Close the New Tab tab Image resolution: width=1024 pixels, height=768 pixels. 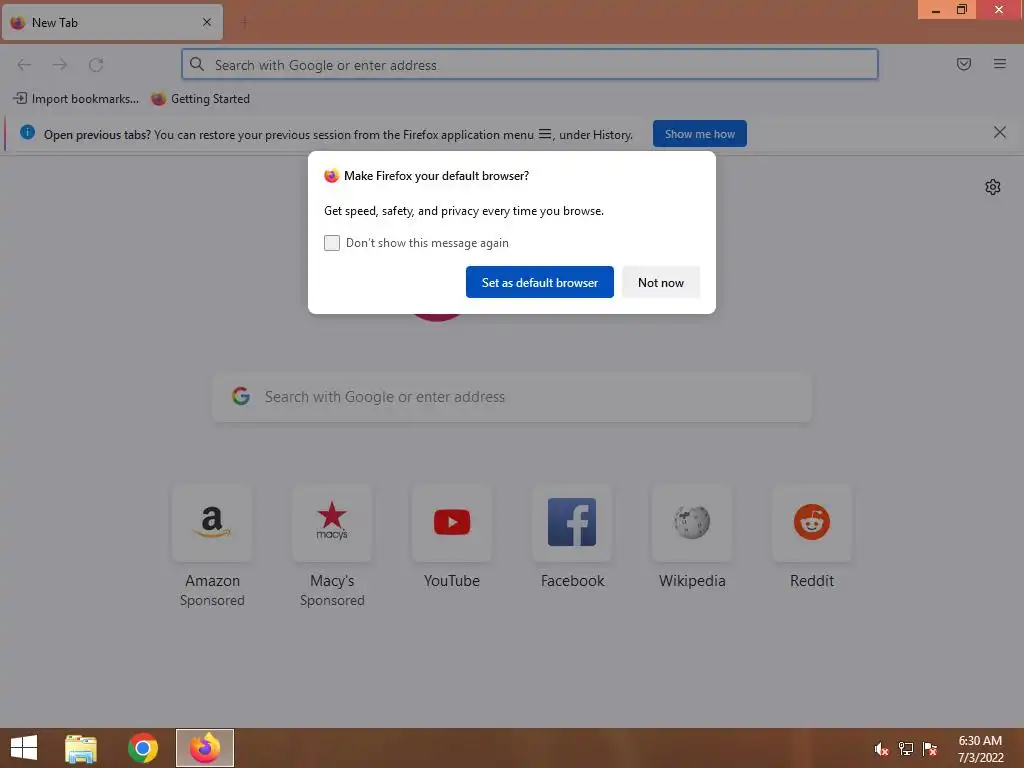coord(207,22)
